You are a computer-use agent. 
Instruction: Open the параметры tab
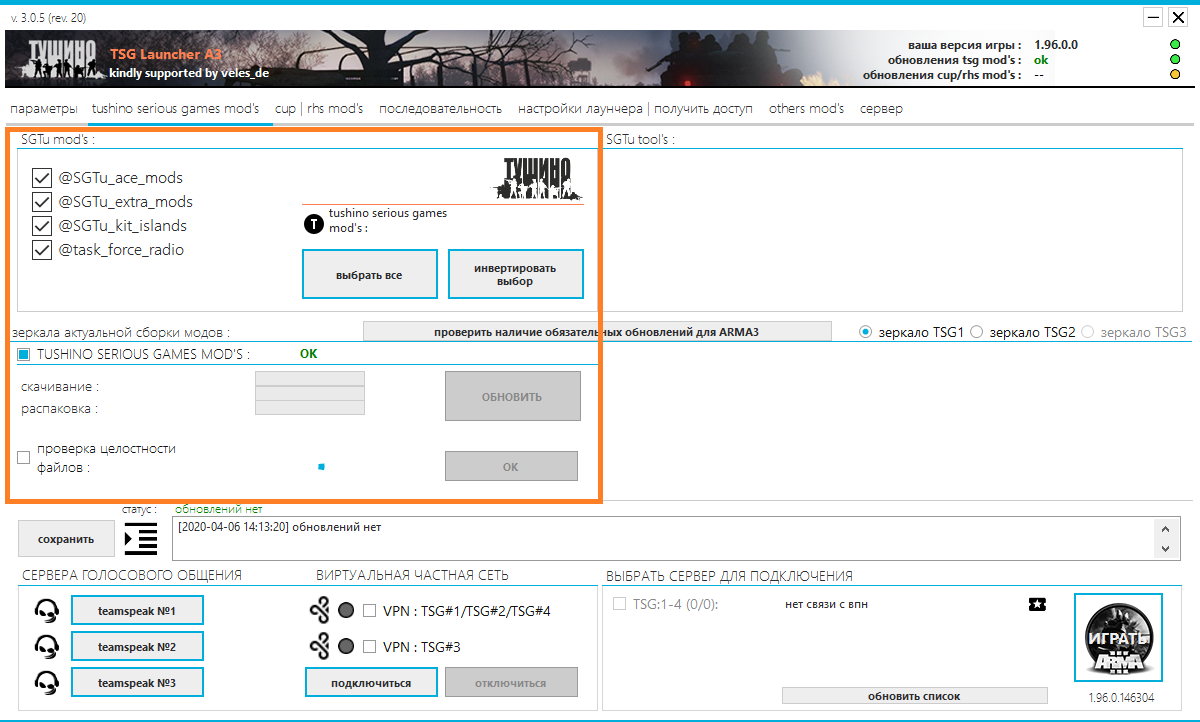tap(43, 109)
